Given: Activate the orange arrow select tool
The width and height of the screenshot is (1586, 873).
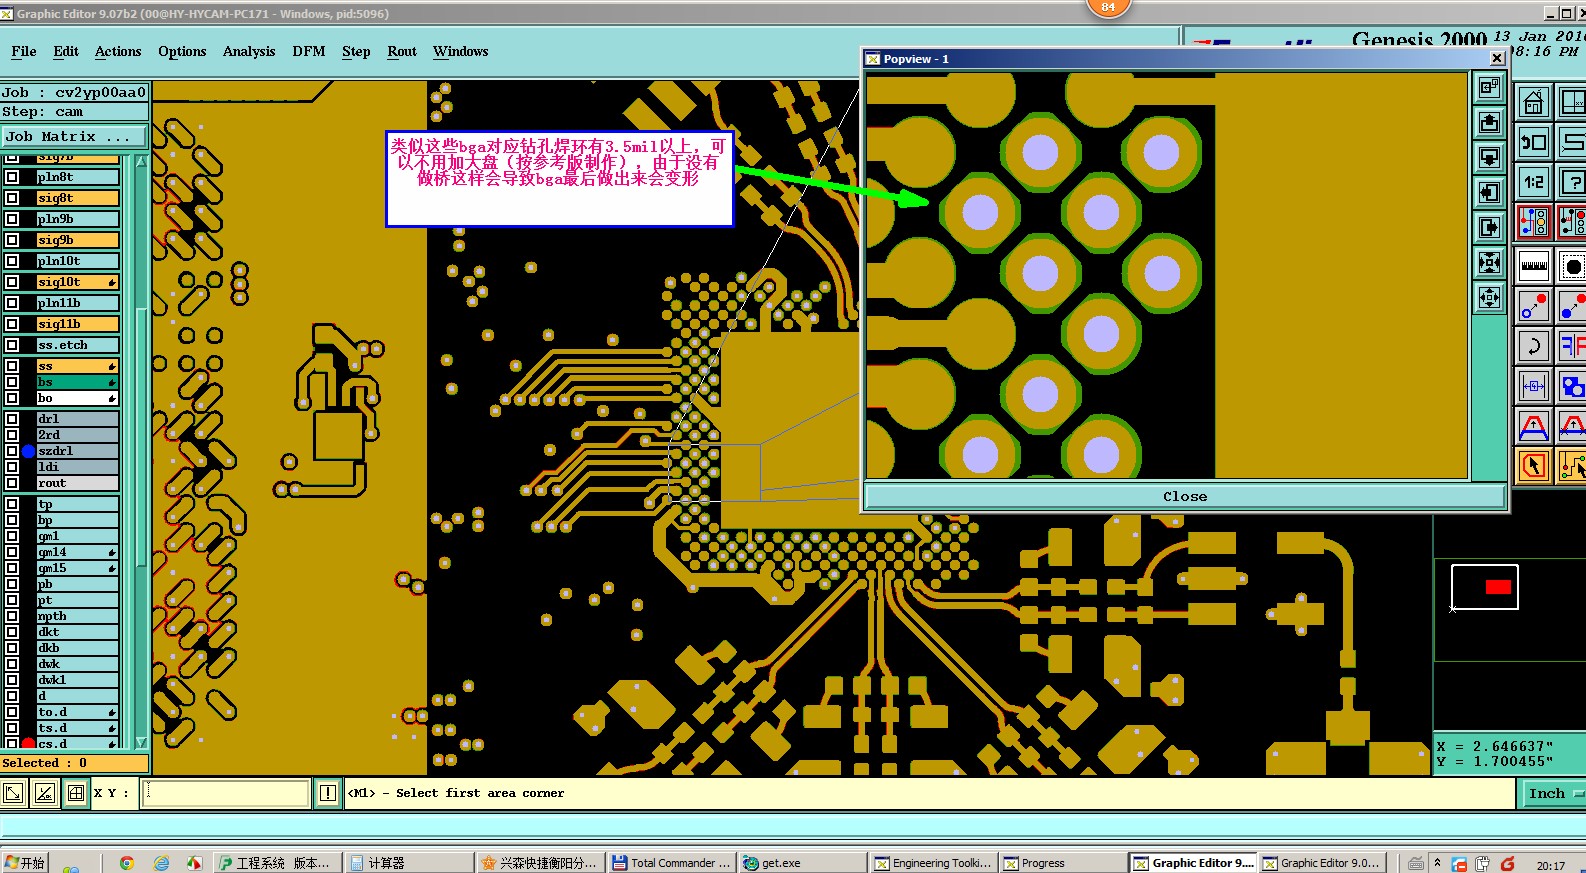Looking at the screenshot, I should 1533,466.
